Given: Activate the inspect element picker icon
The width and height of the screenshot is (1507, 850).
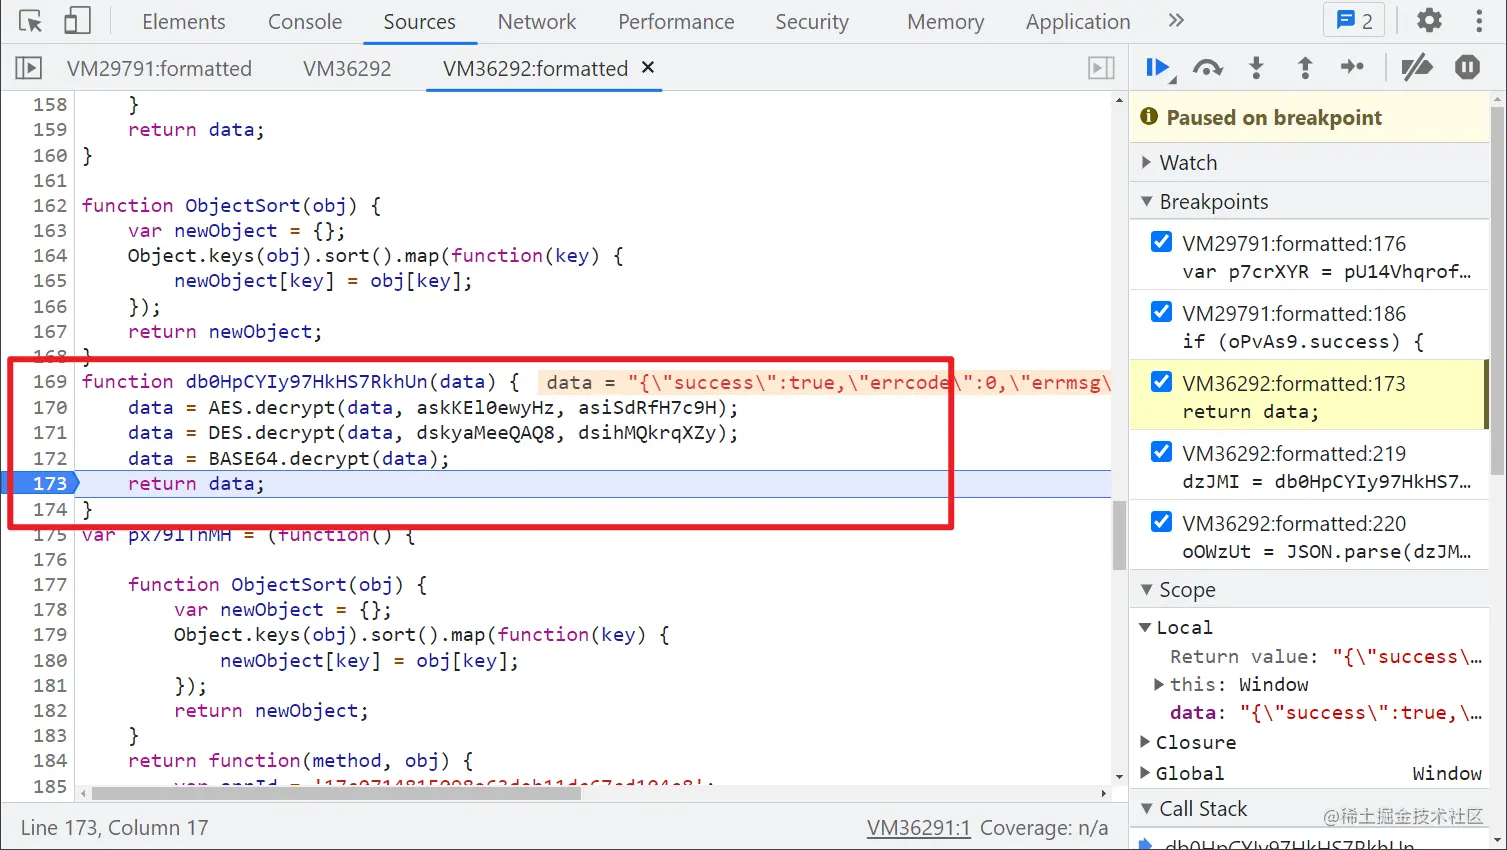Looking at the screenshot, I should click(31, 21).
